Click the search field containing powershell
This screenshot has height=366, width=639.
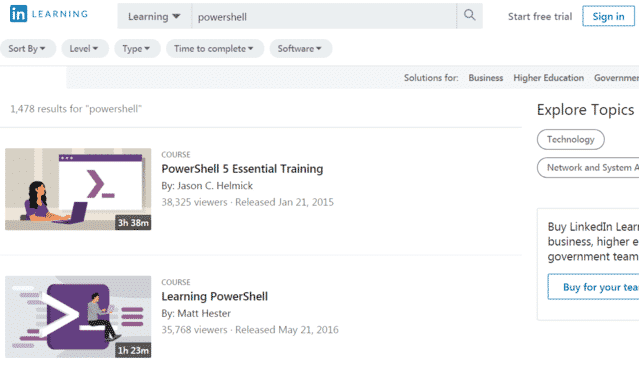click(324, 17)
